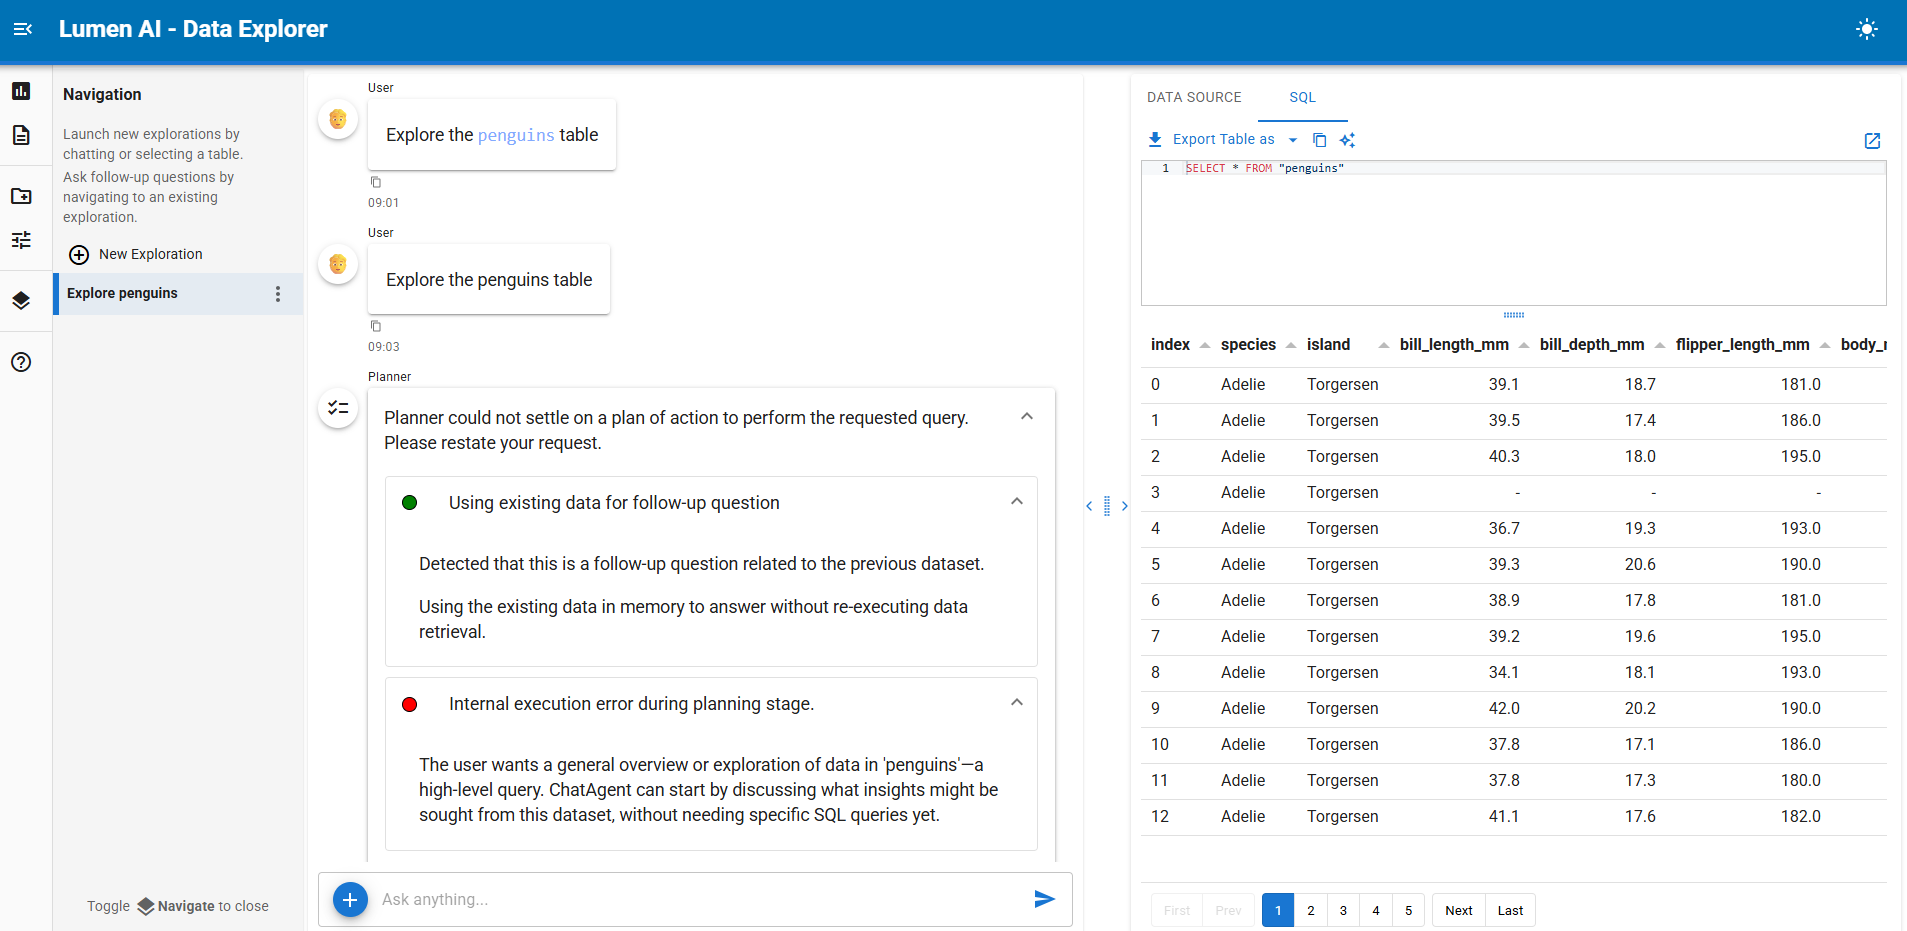Toggle the dark/light theme sun icon

click(1866, 29)
